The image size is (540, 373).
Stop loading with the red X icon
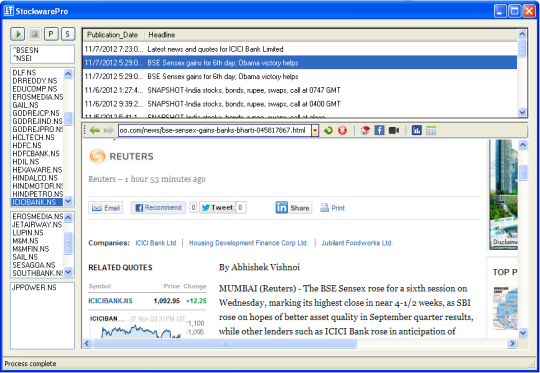pos(342,130)
